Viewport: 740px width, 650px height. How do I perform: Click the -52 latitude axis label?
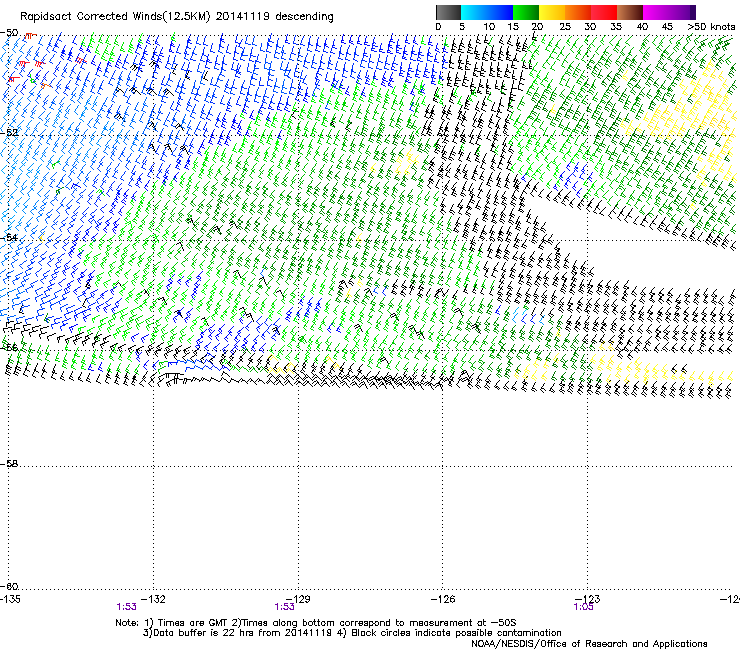[x=9, y=132]
